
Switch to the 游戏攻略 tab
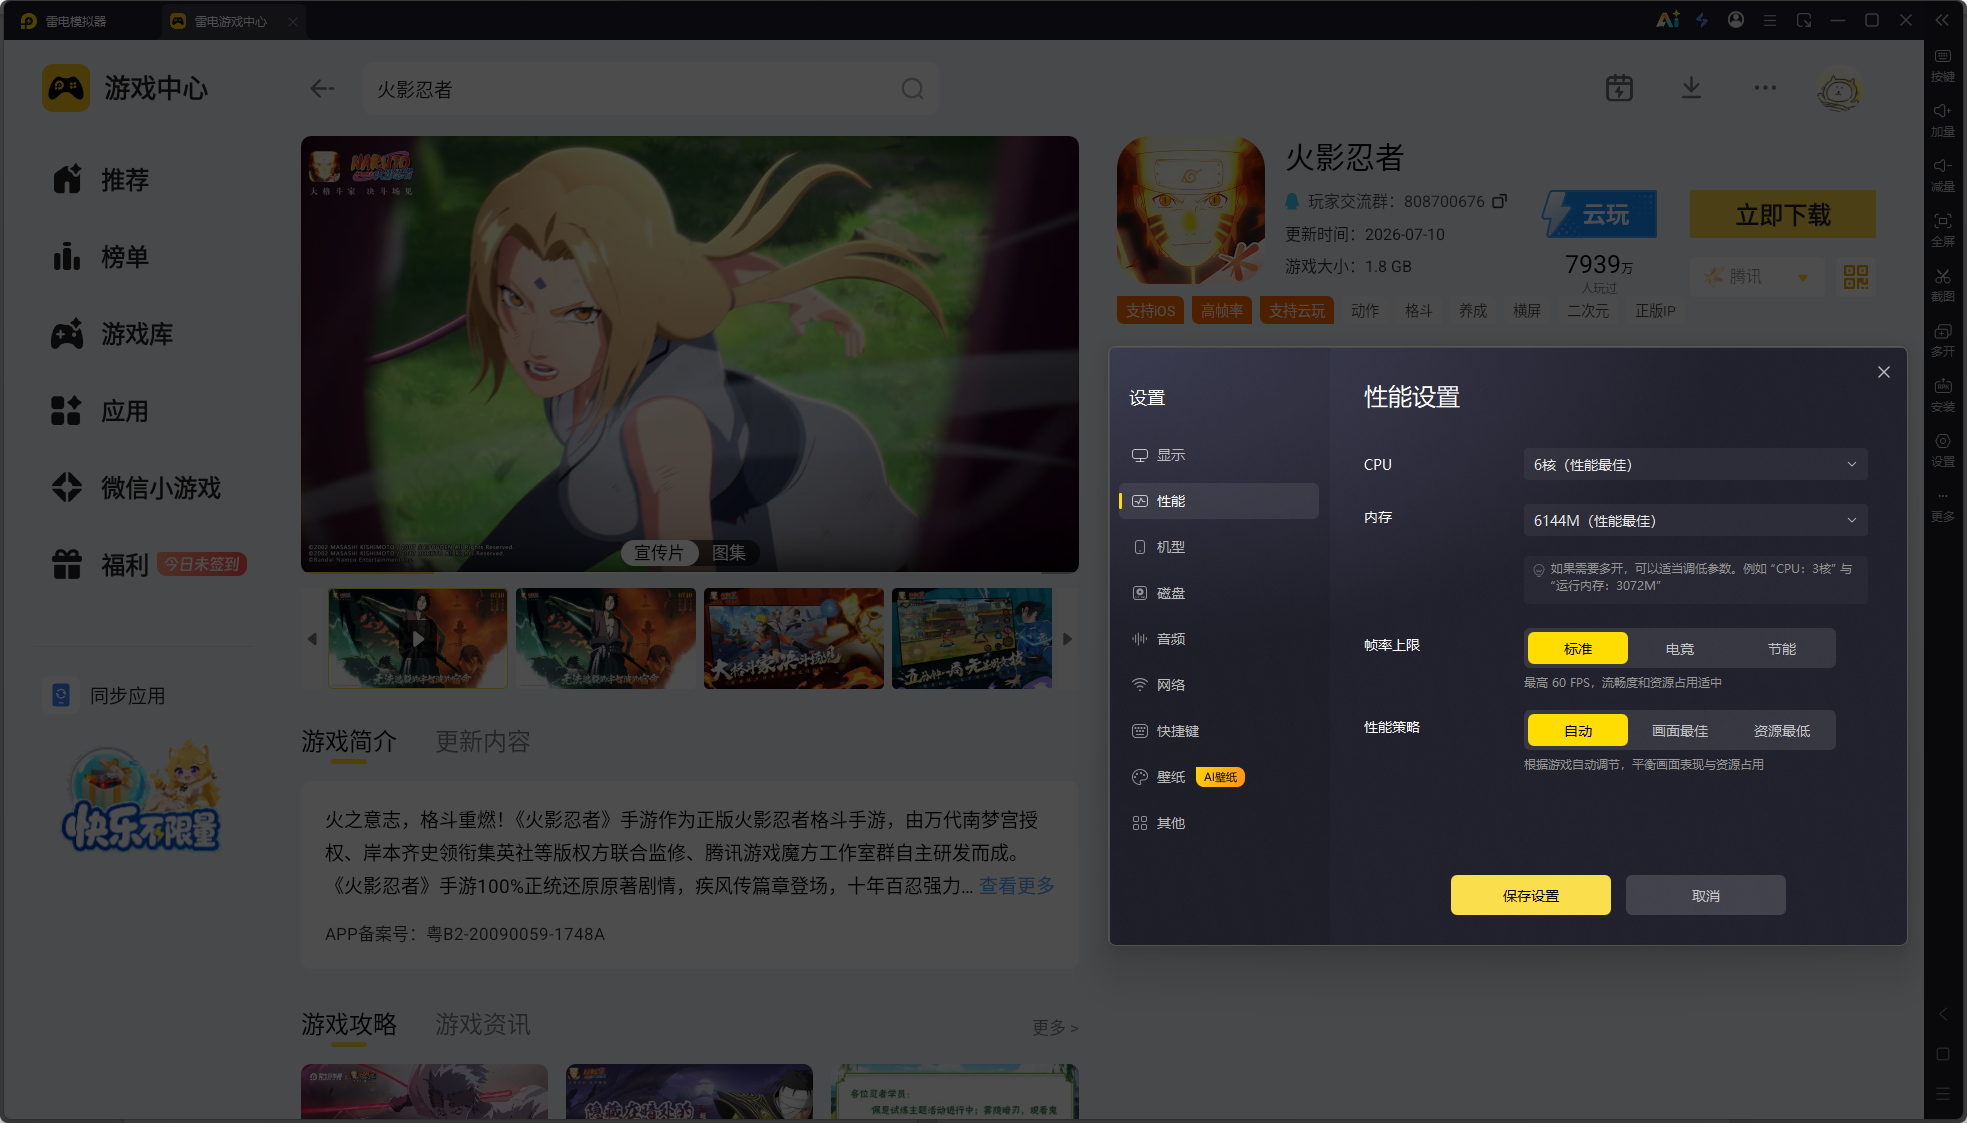click(x=349, y=1025)
